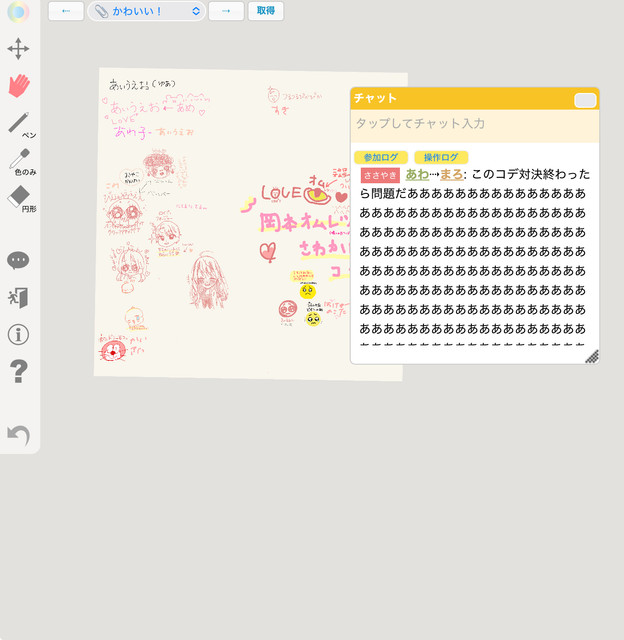This screenshot has height=640, width=624.
Task: Choose the Pen (ペン) tool
Action: pyautogui.click(x=18, y=123)
